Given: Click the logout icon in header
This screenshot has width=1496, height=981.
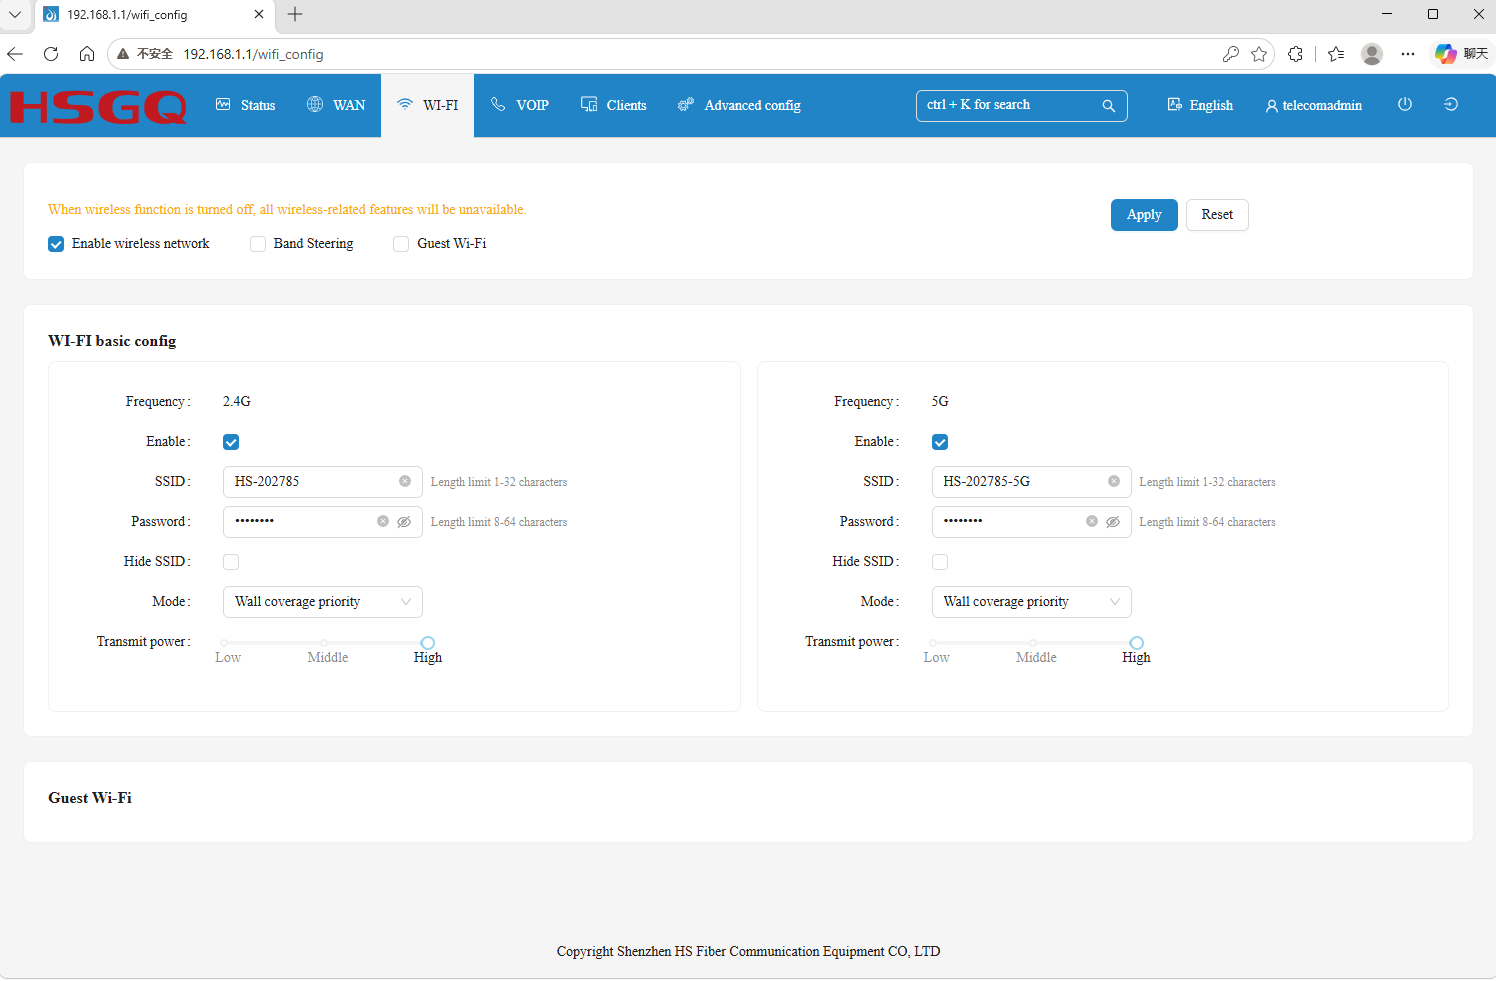Looking at the screenshot, I should [x=1451, y=104].
